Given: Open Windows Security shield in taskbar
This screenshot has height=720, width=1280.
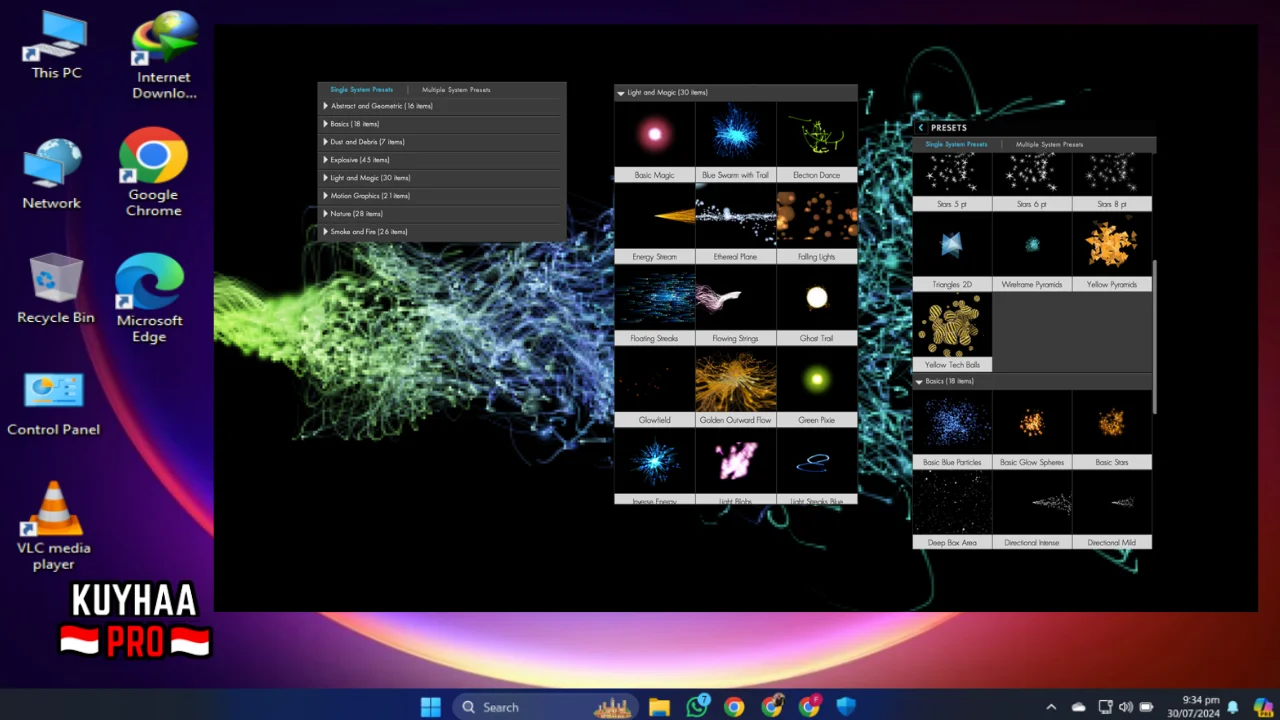Looking at the screenshot, I should tap(846, 707).
